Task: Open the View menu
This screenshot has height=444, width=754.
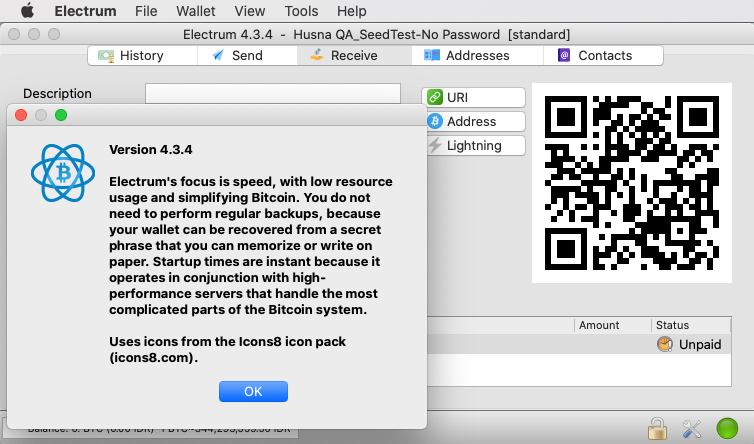Action: click(250, 11)
